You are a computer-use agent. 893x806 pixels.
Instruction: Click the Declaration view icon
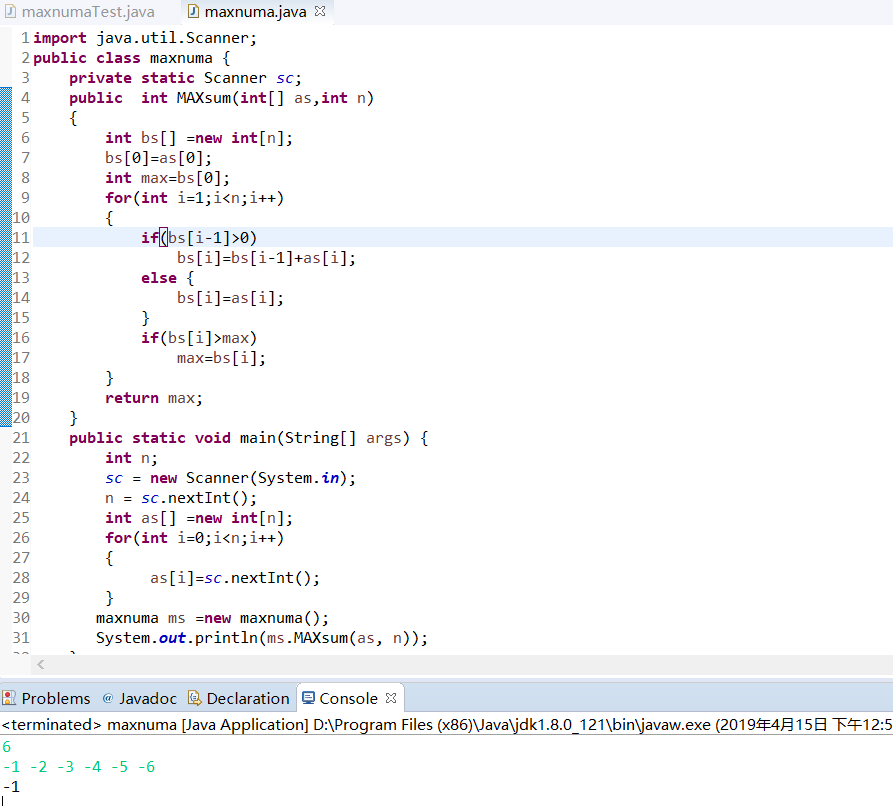[195, 698]
